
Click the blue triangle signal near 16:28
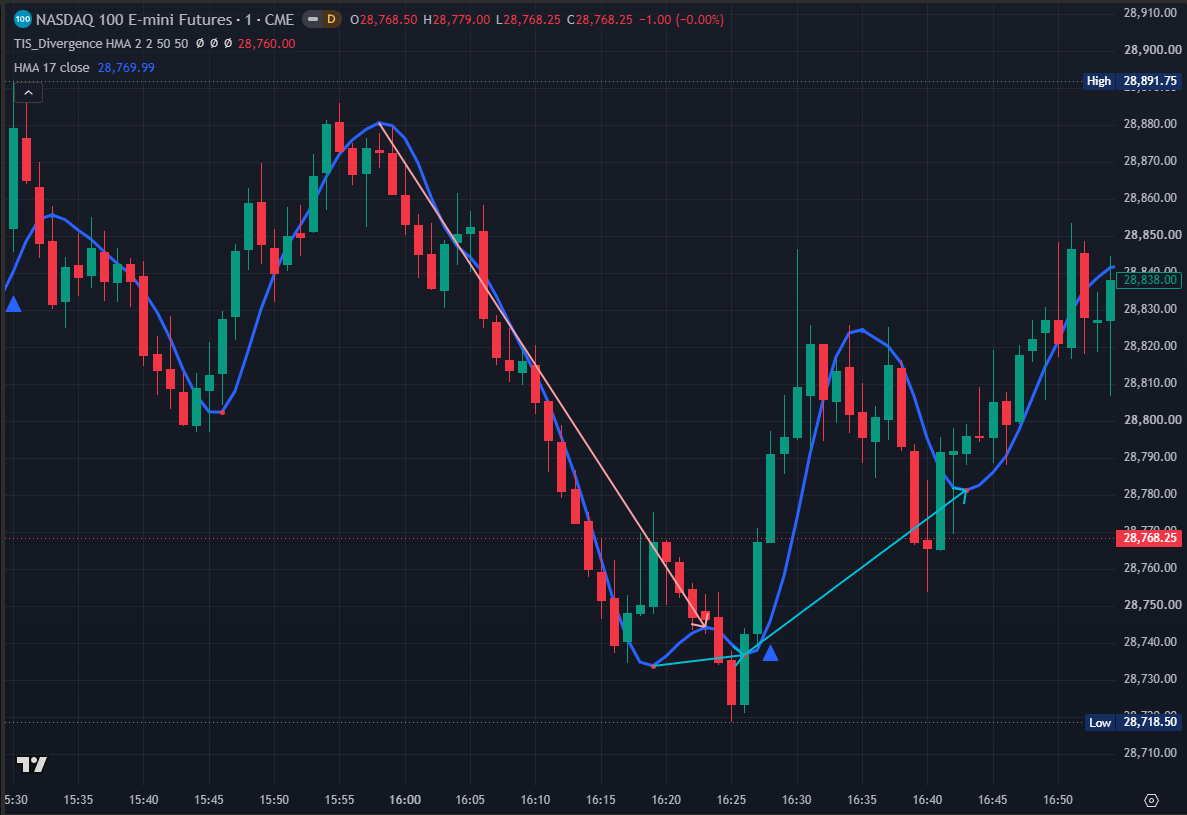point(770,653)
